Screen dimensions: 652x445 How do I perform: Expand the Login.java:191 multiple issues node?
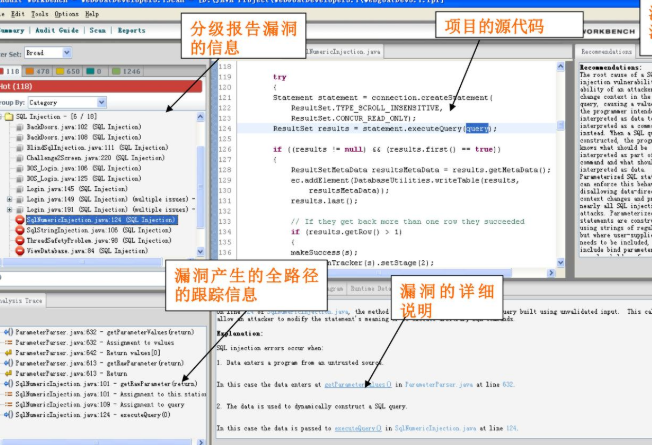coord(9,210)
